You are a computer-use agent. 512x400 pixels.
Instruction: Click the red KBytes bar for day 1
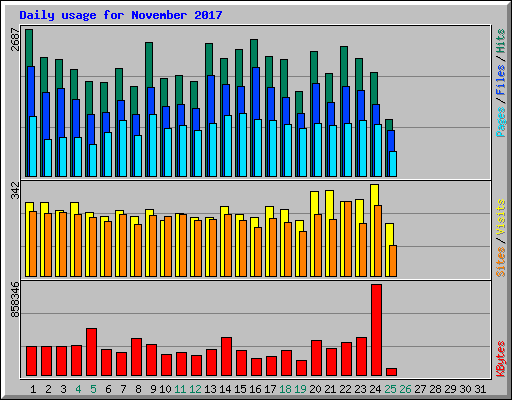coord(32,361)
